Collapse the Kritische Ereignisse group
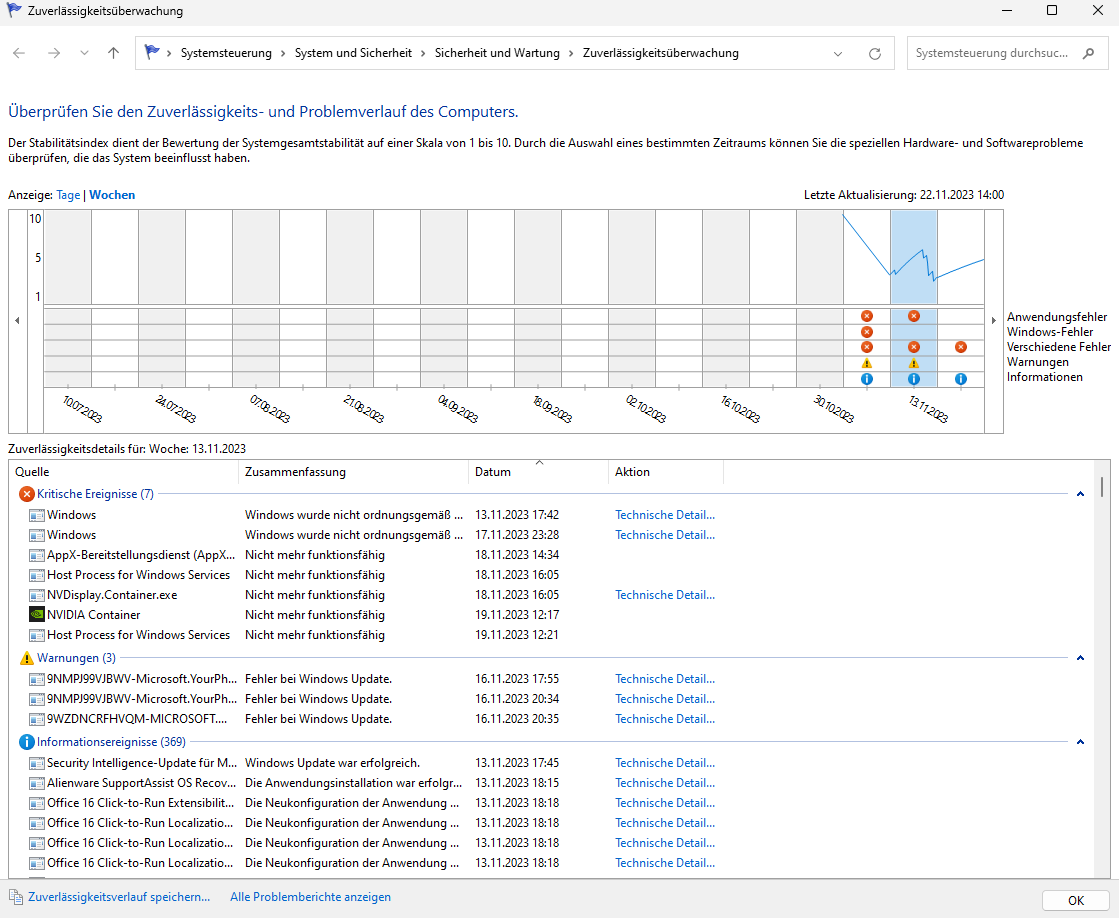 click(1080, 494)
